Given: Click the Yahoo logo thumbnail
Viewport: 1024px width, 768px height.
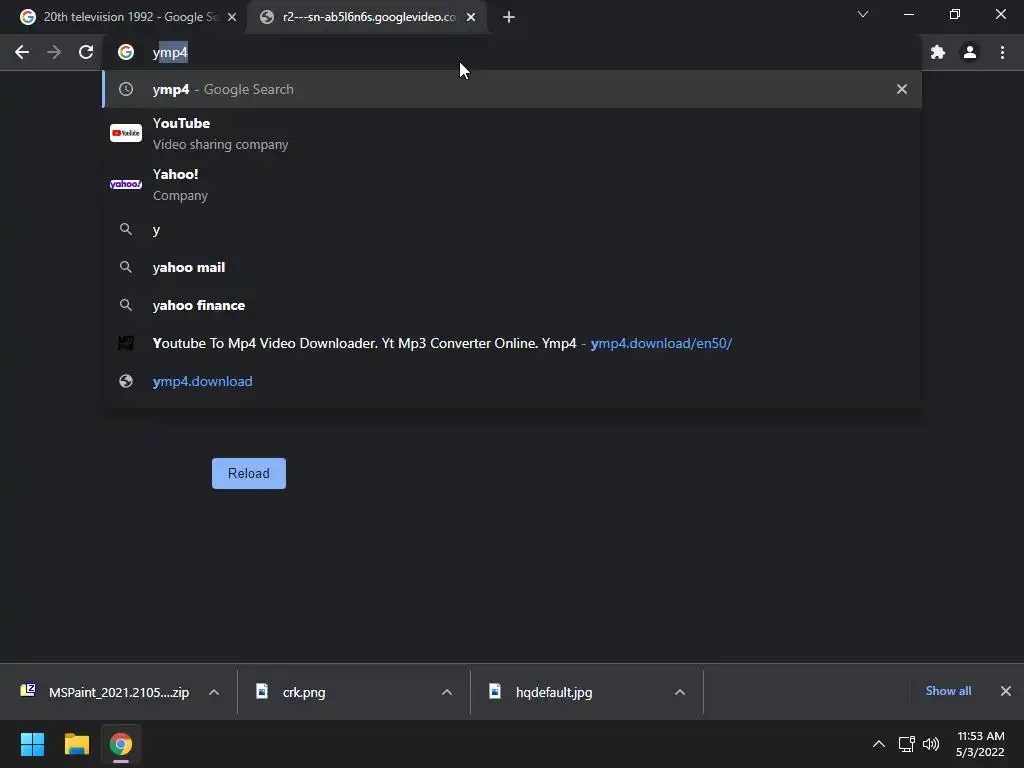Looking at the screenshot, I should pos(126,184).
